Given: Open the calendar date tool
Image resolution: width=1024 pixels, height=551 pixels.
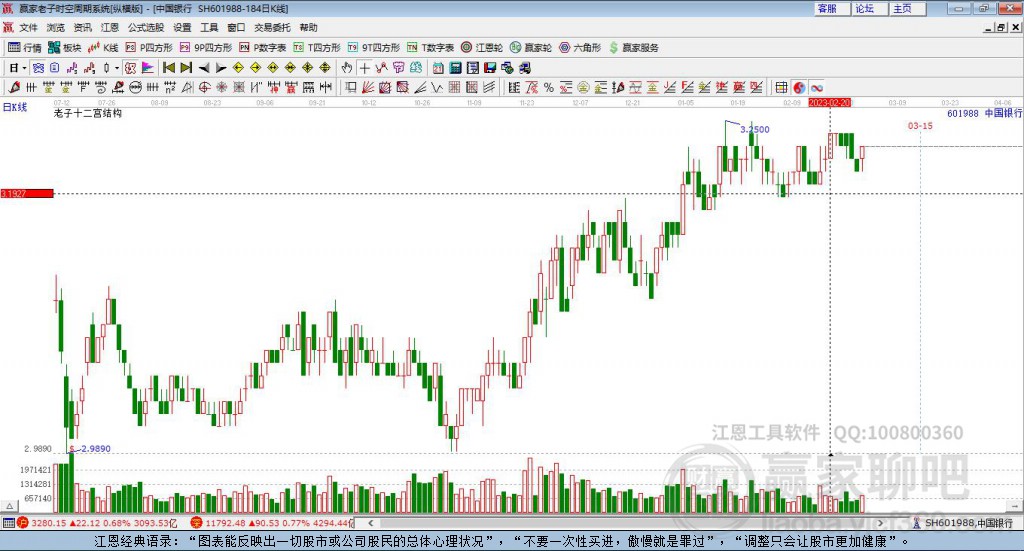Looking at the screenshot, I should 438,68.
